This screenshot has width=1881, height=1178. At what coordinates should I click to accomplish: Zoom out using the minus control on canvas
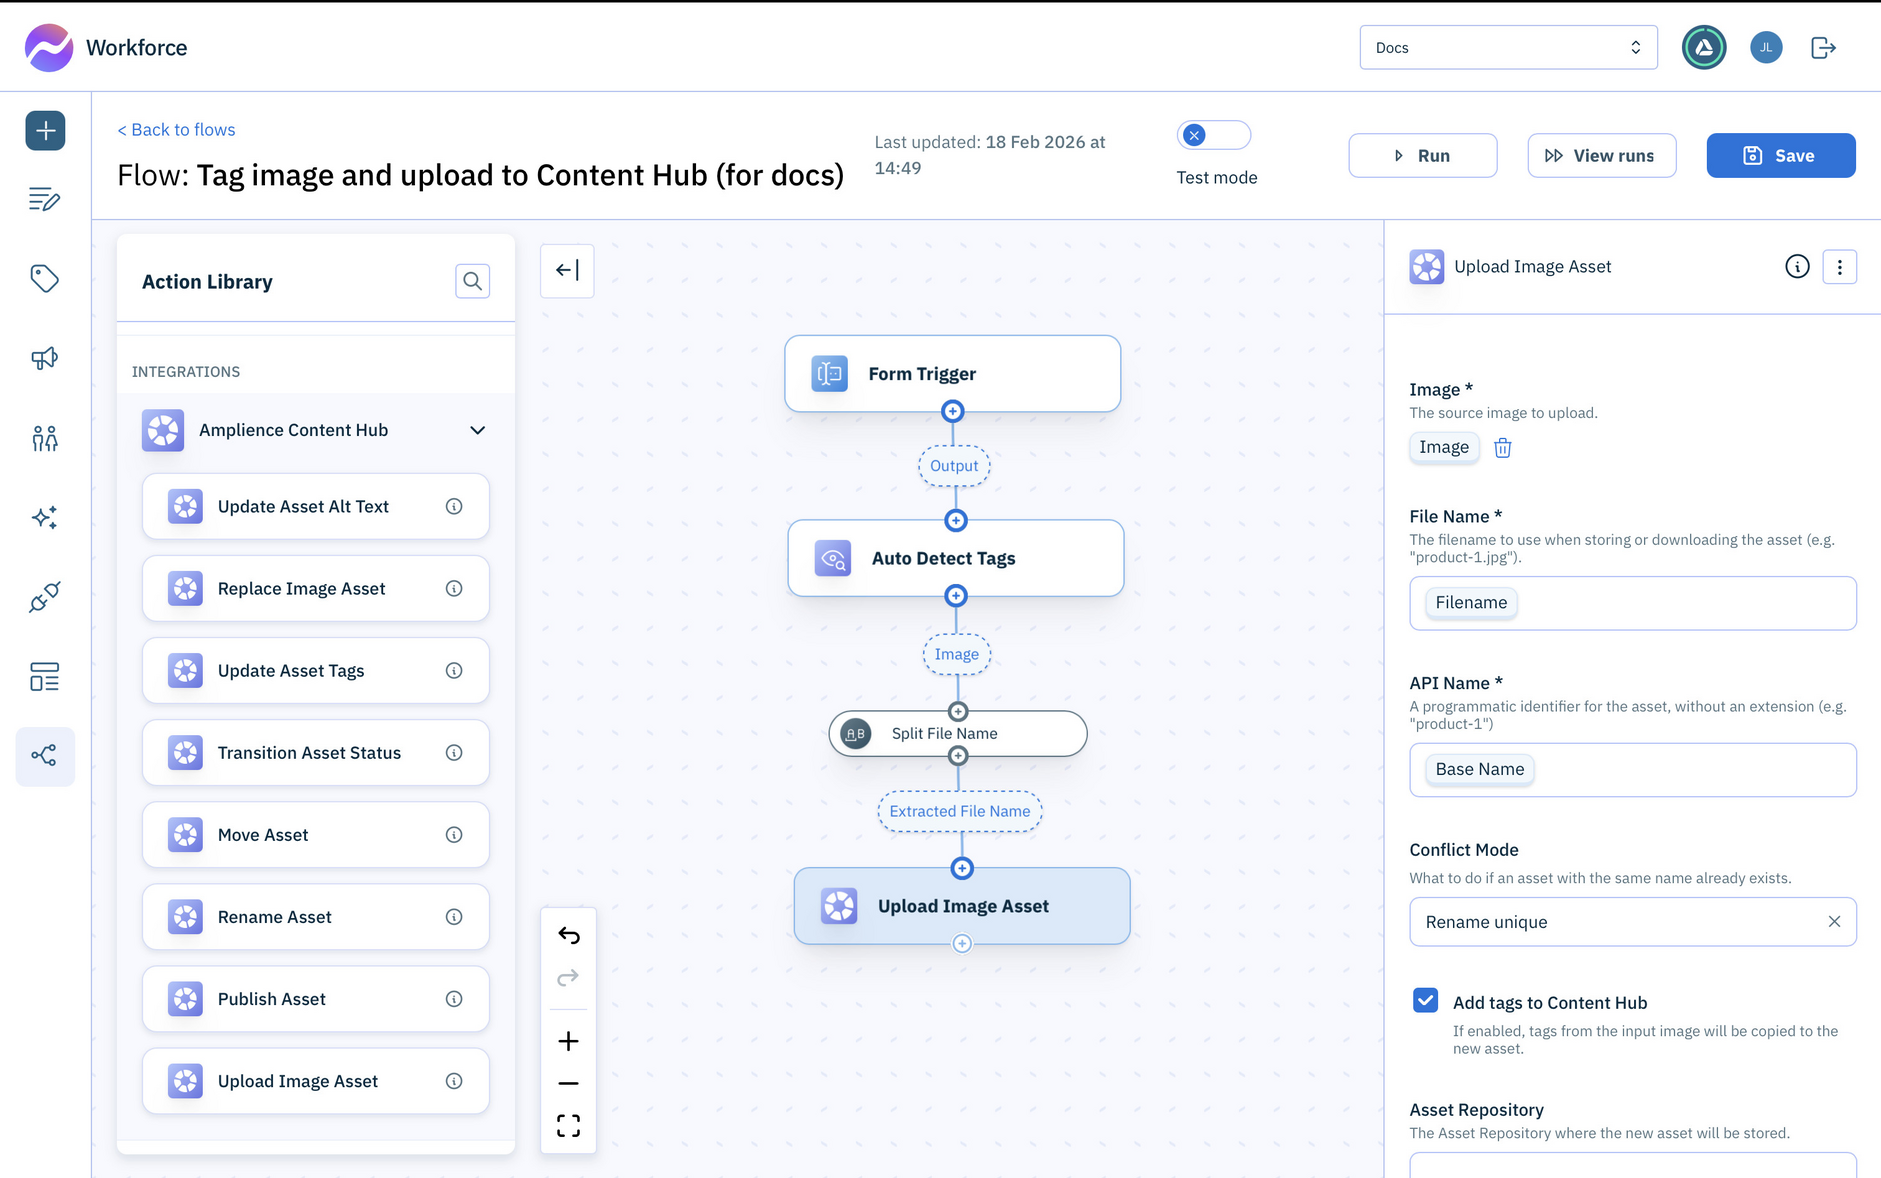[568, 1083]
